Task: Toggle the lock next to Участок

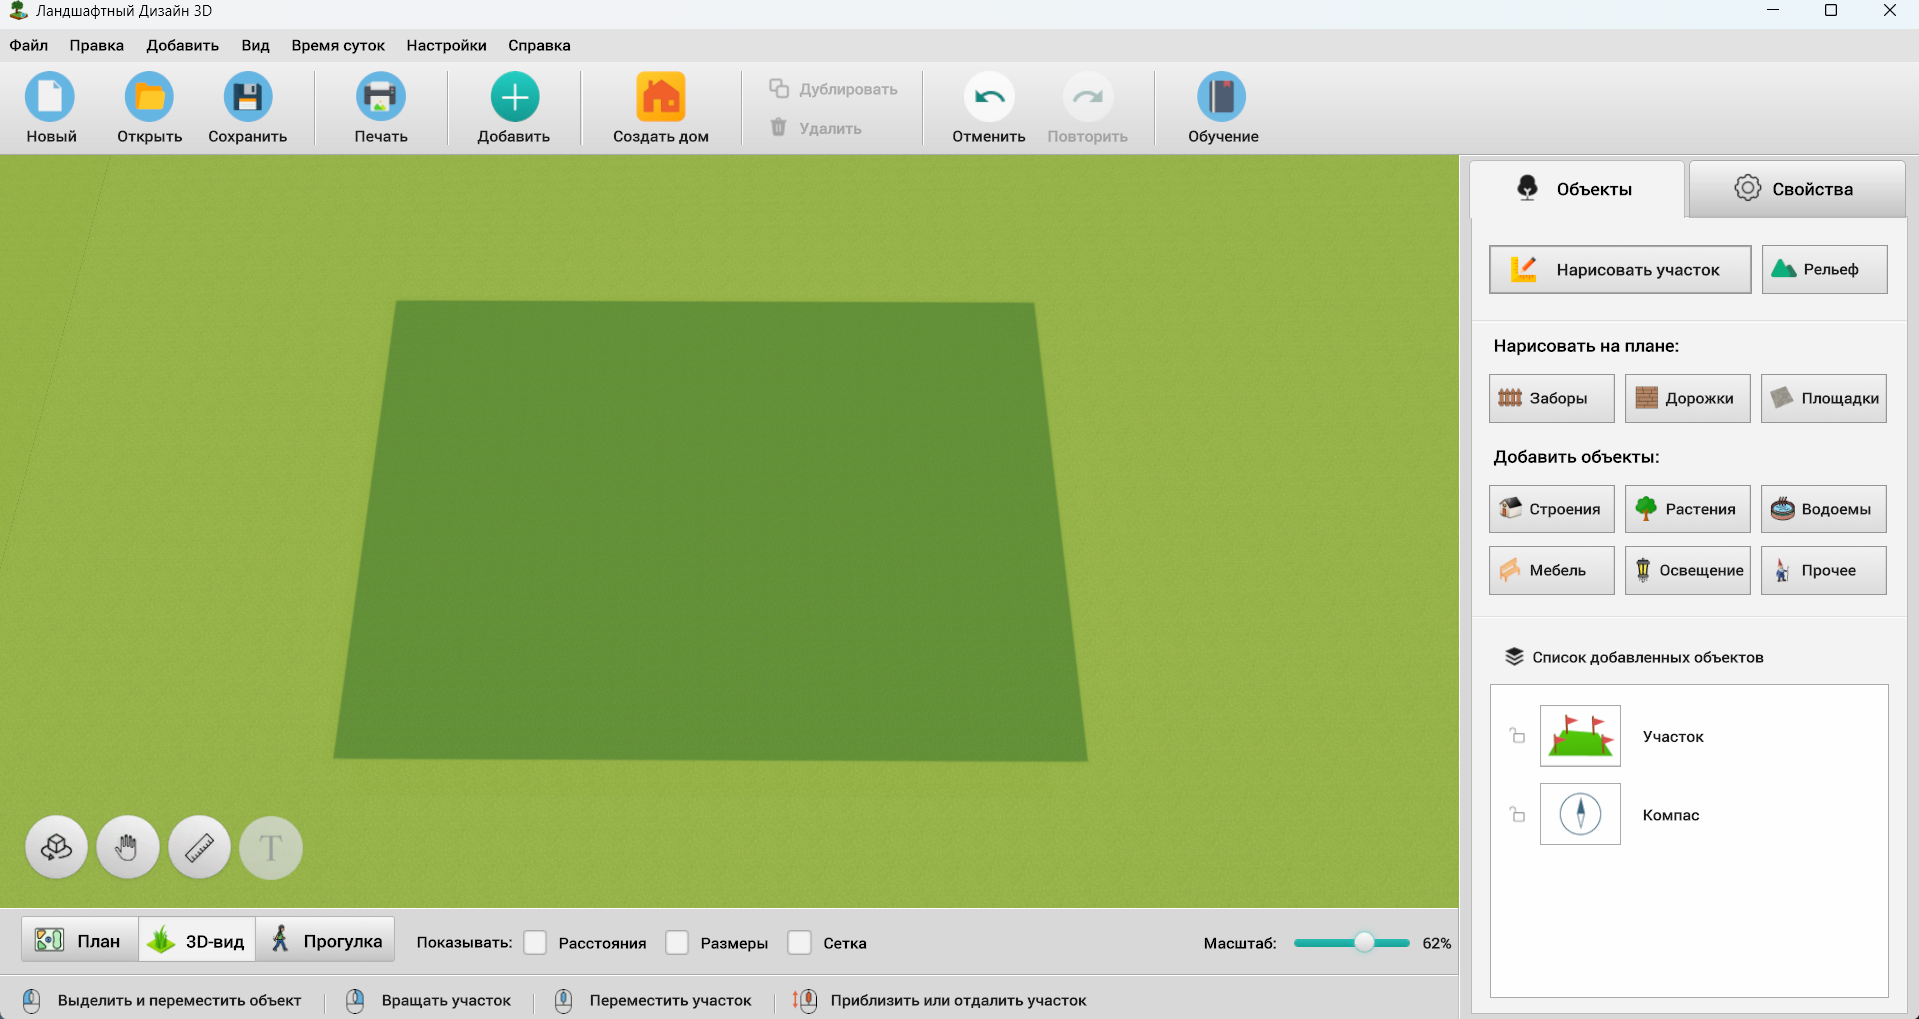Action: point(1517,736)
